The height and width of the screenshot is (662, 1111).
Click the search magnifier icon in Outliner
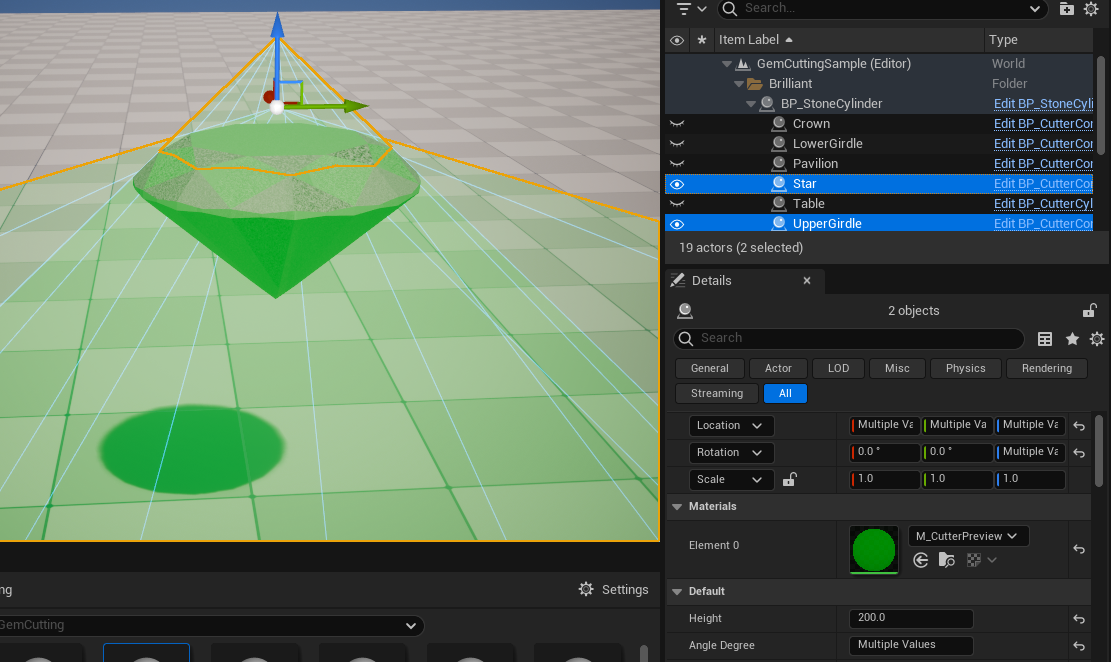coord(729,9)
